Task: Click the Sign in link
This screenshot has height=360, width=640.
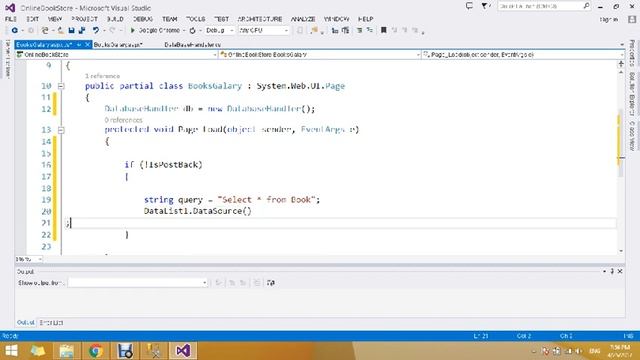Action: tap(609, 19)
